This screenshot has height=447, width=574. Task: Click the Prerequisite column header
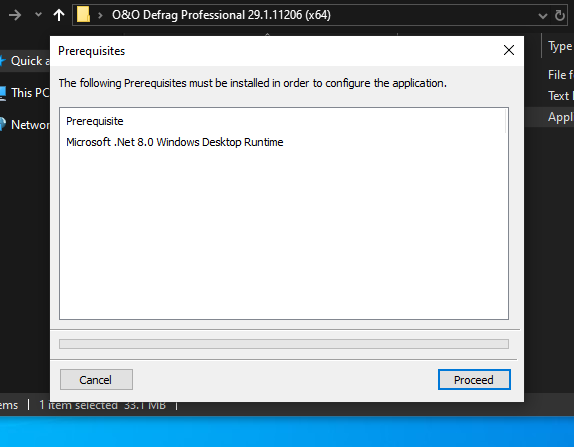pyautogui.click(x=95, y=121)
